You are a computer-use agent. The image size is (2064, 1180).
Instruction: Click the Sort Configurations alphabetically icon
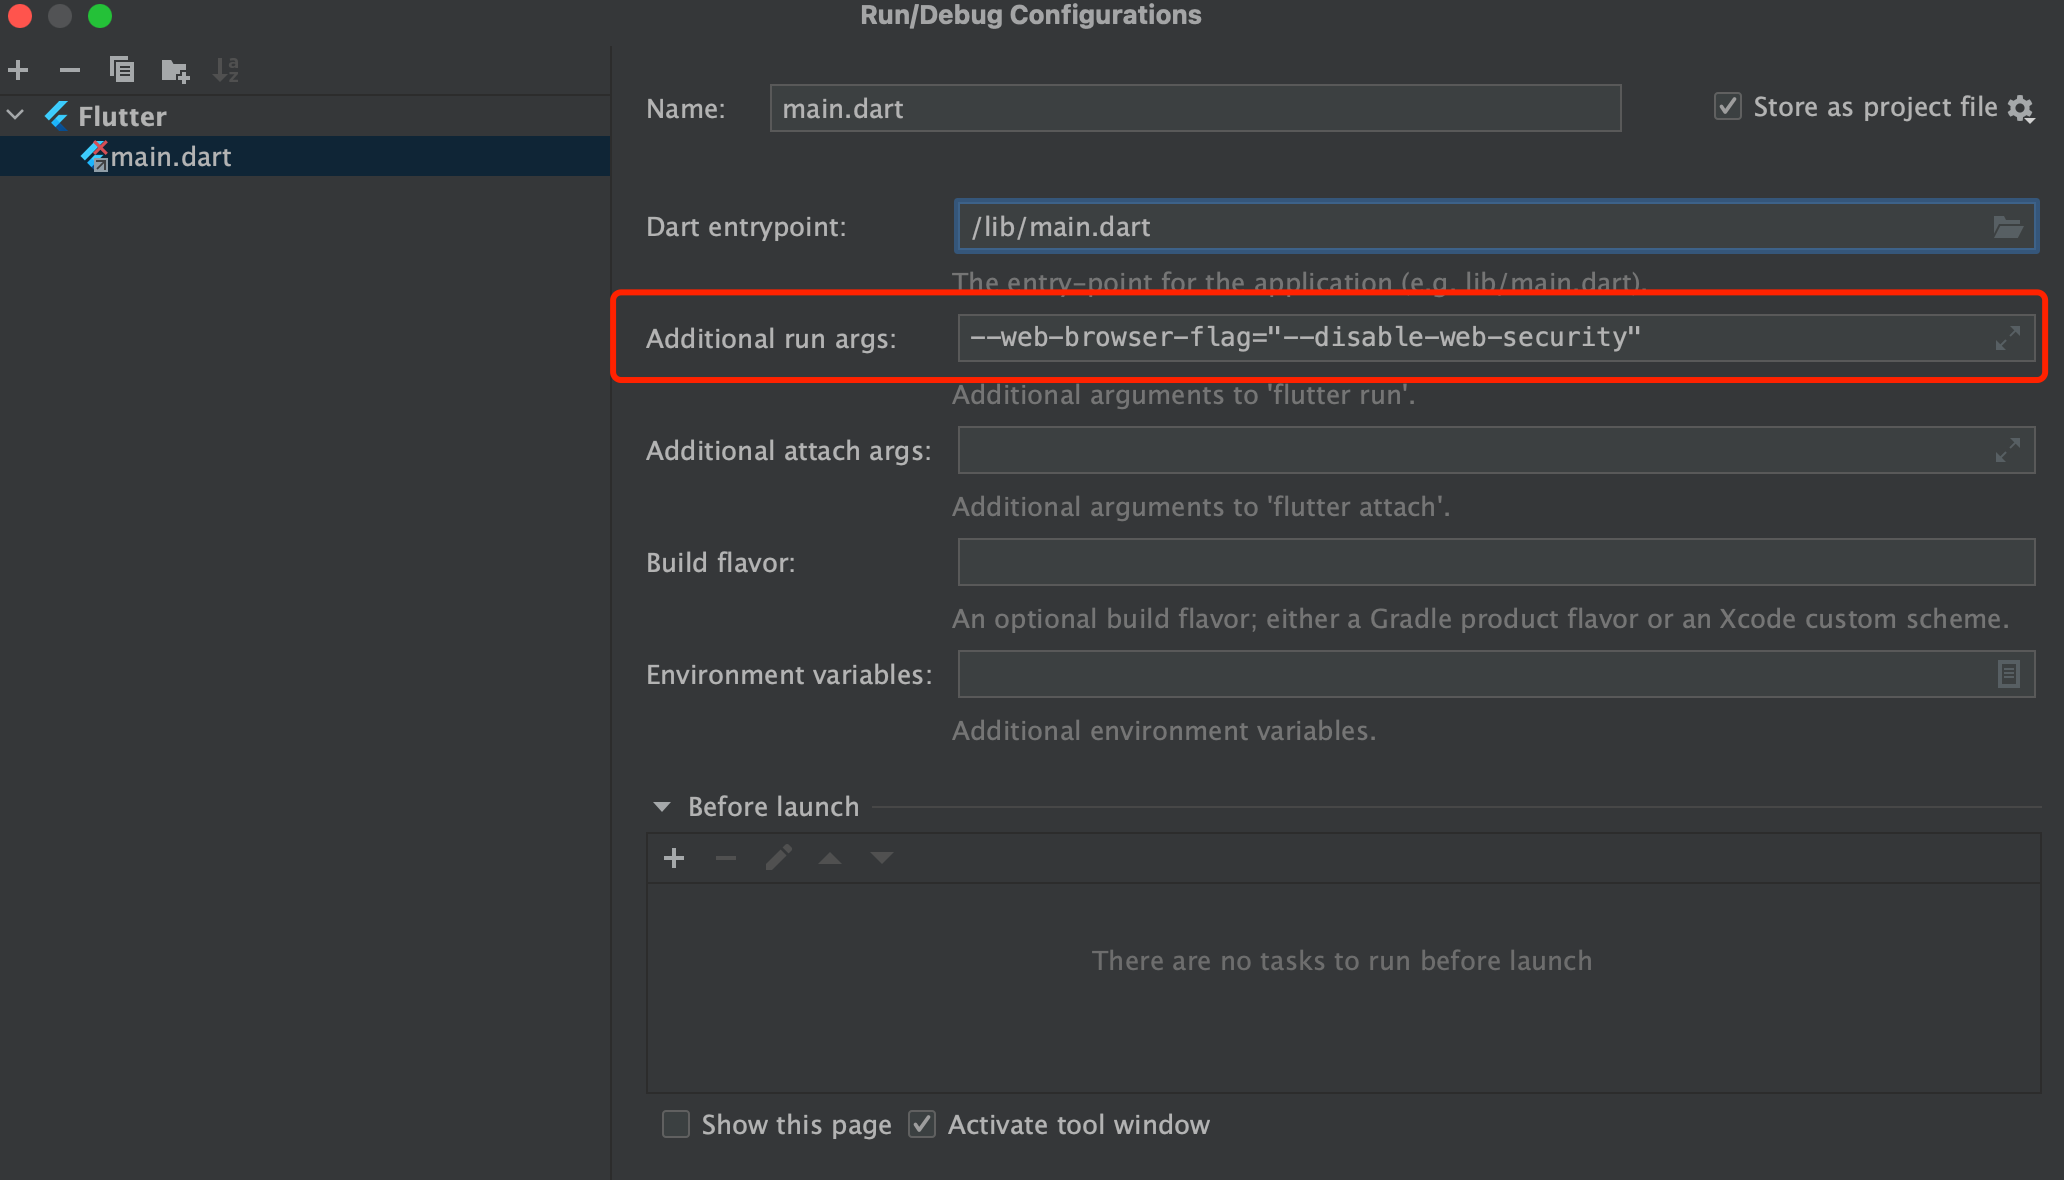[x=226, y=70]
